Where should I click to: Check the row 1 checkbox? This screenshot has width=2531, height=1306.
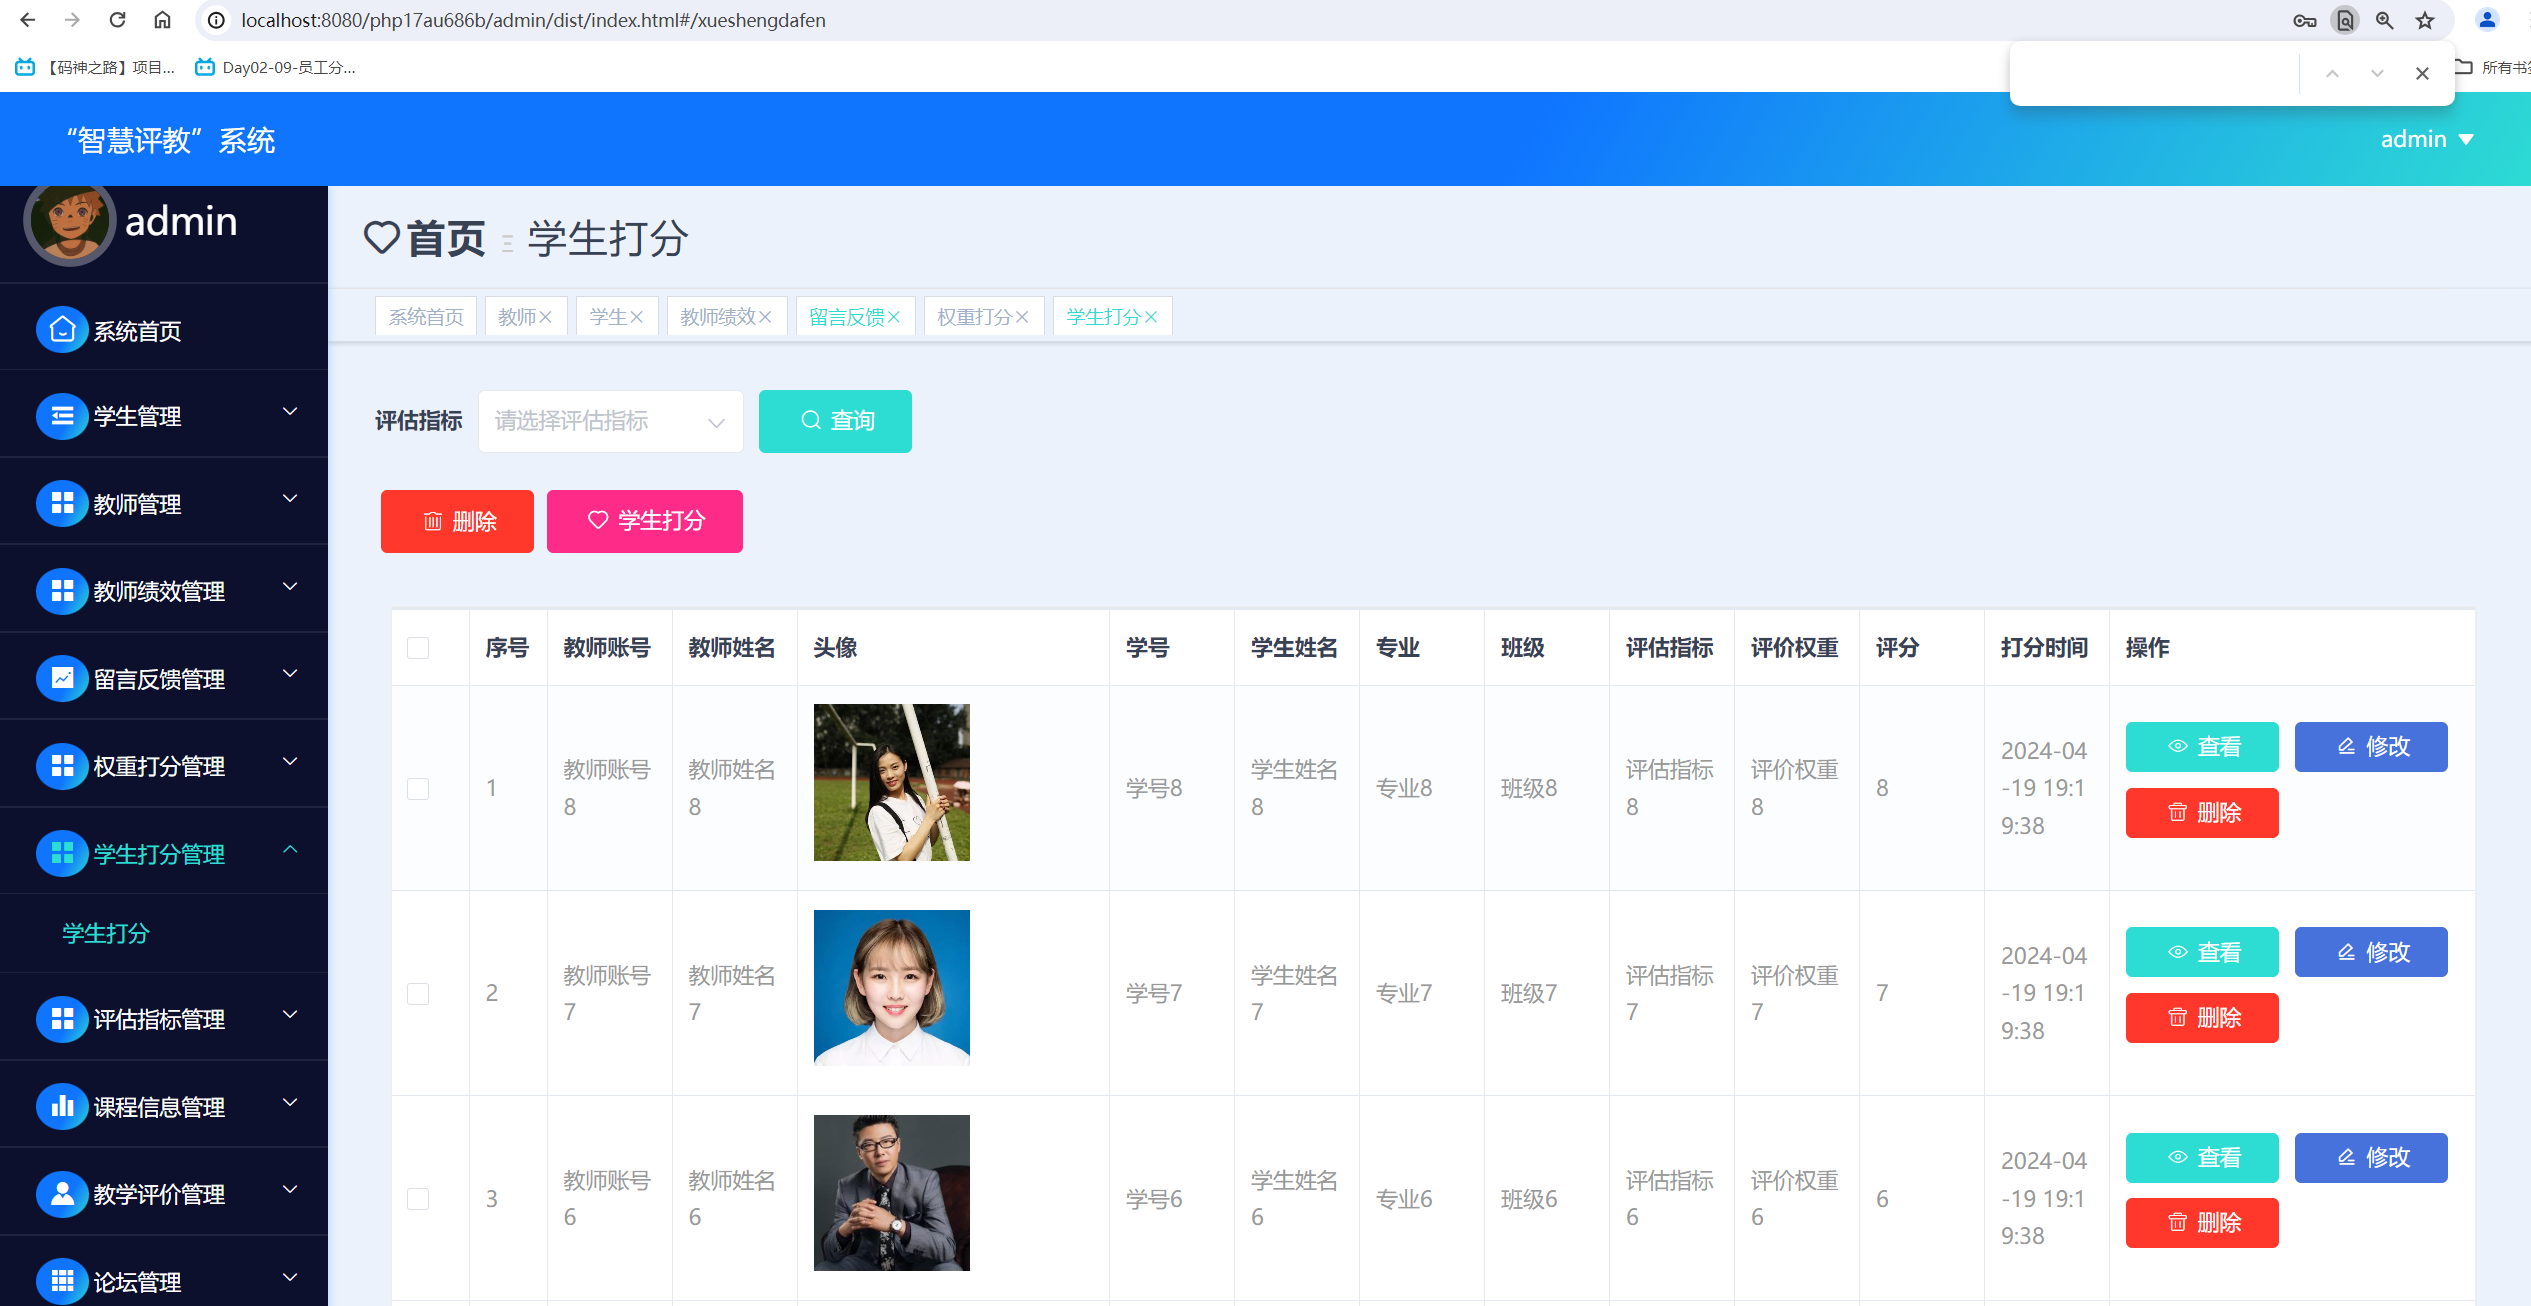point(418,788)
